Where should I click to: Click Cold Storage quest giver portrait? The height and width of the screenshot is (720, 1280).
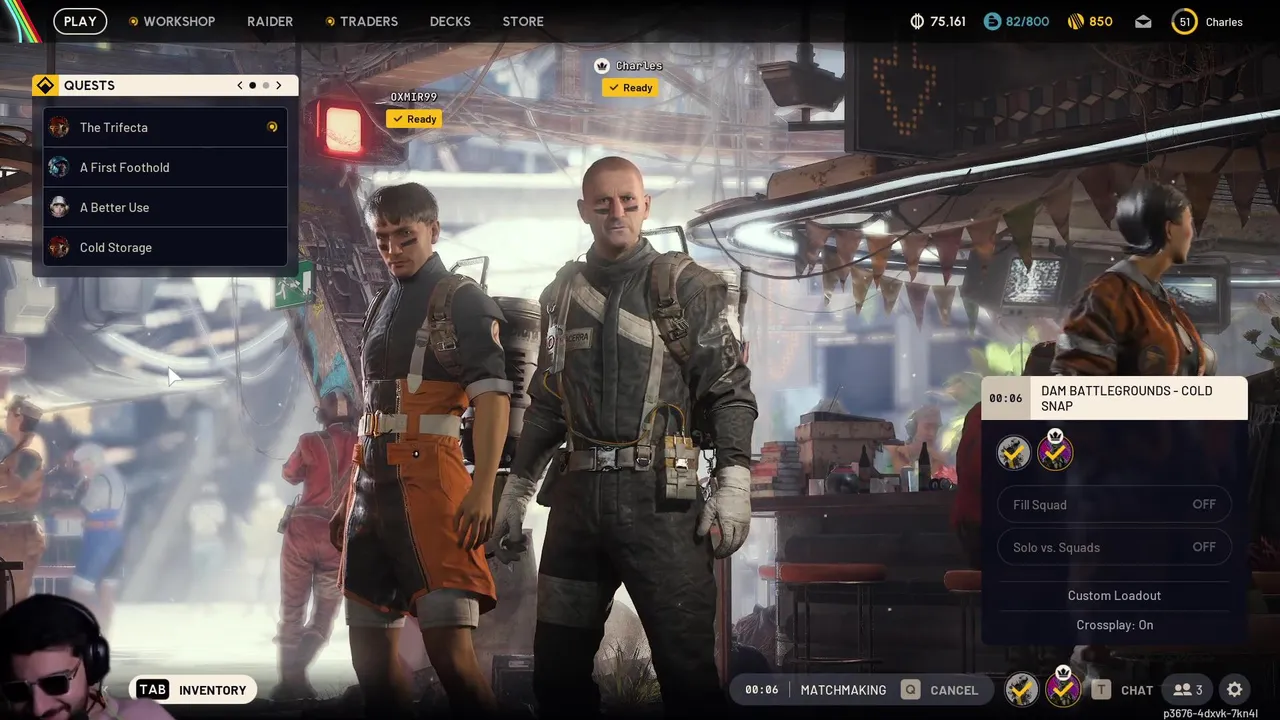(x=59, y=247)
